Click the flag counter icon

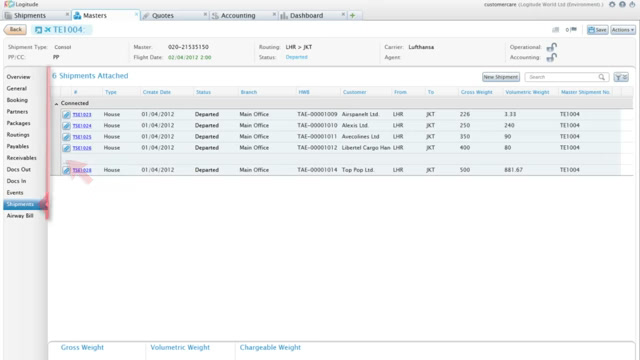pyautogui.click(x=571, y=30)
